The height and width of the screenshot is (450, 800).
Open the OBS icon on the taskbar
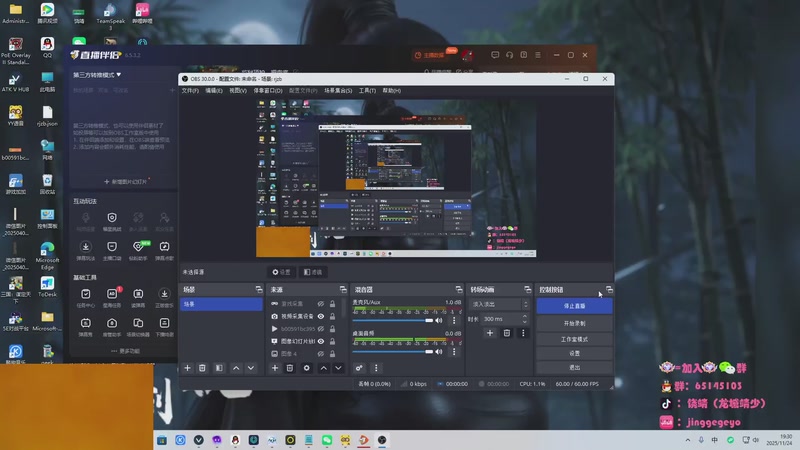(x=382, y=440)
